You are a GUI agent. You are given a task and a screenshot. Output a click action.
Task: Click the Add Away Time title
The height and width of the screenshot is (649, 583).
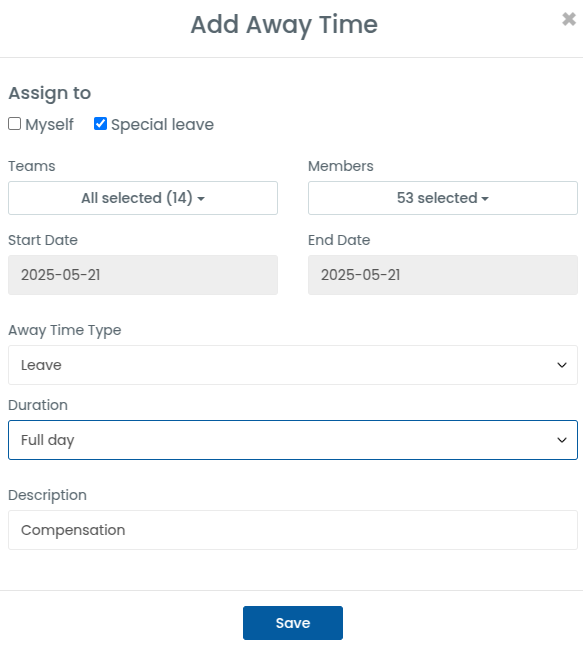284,25
